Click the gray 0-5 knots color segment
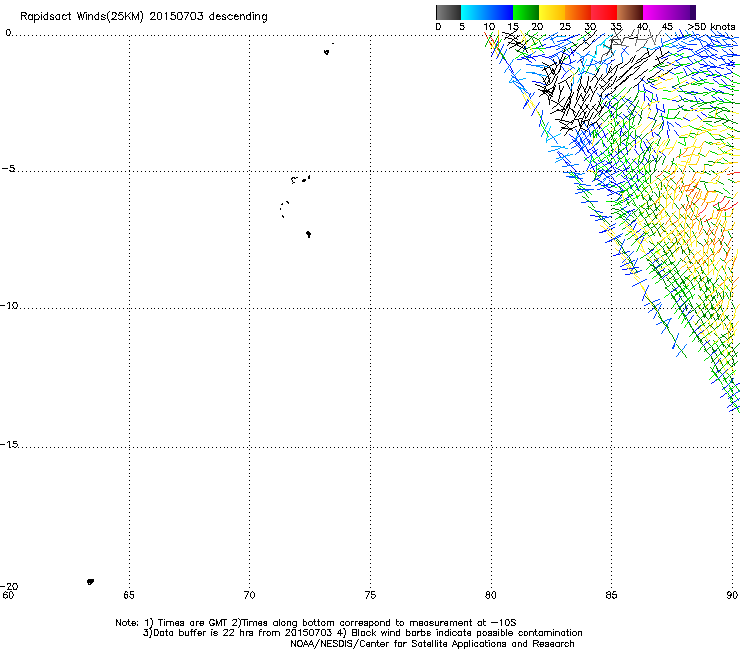Image resolution: width=740 pixels, height=650 pixels. (448, 12)
